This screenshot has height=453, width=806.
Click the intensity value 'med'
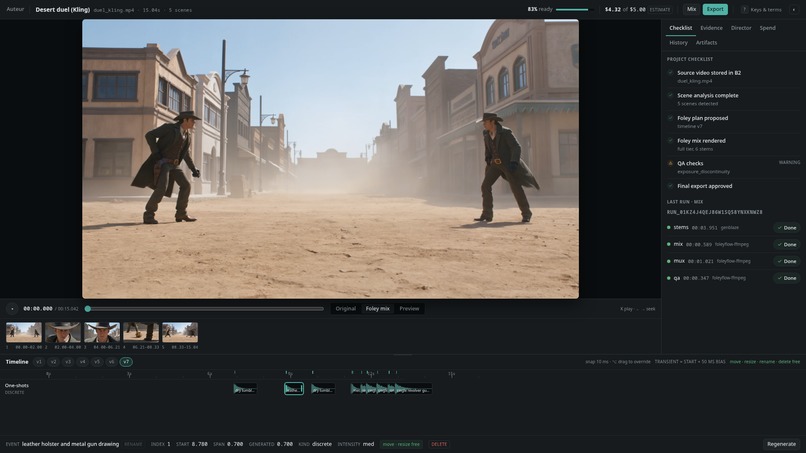(368, 444)
